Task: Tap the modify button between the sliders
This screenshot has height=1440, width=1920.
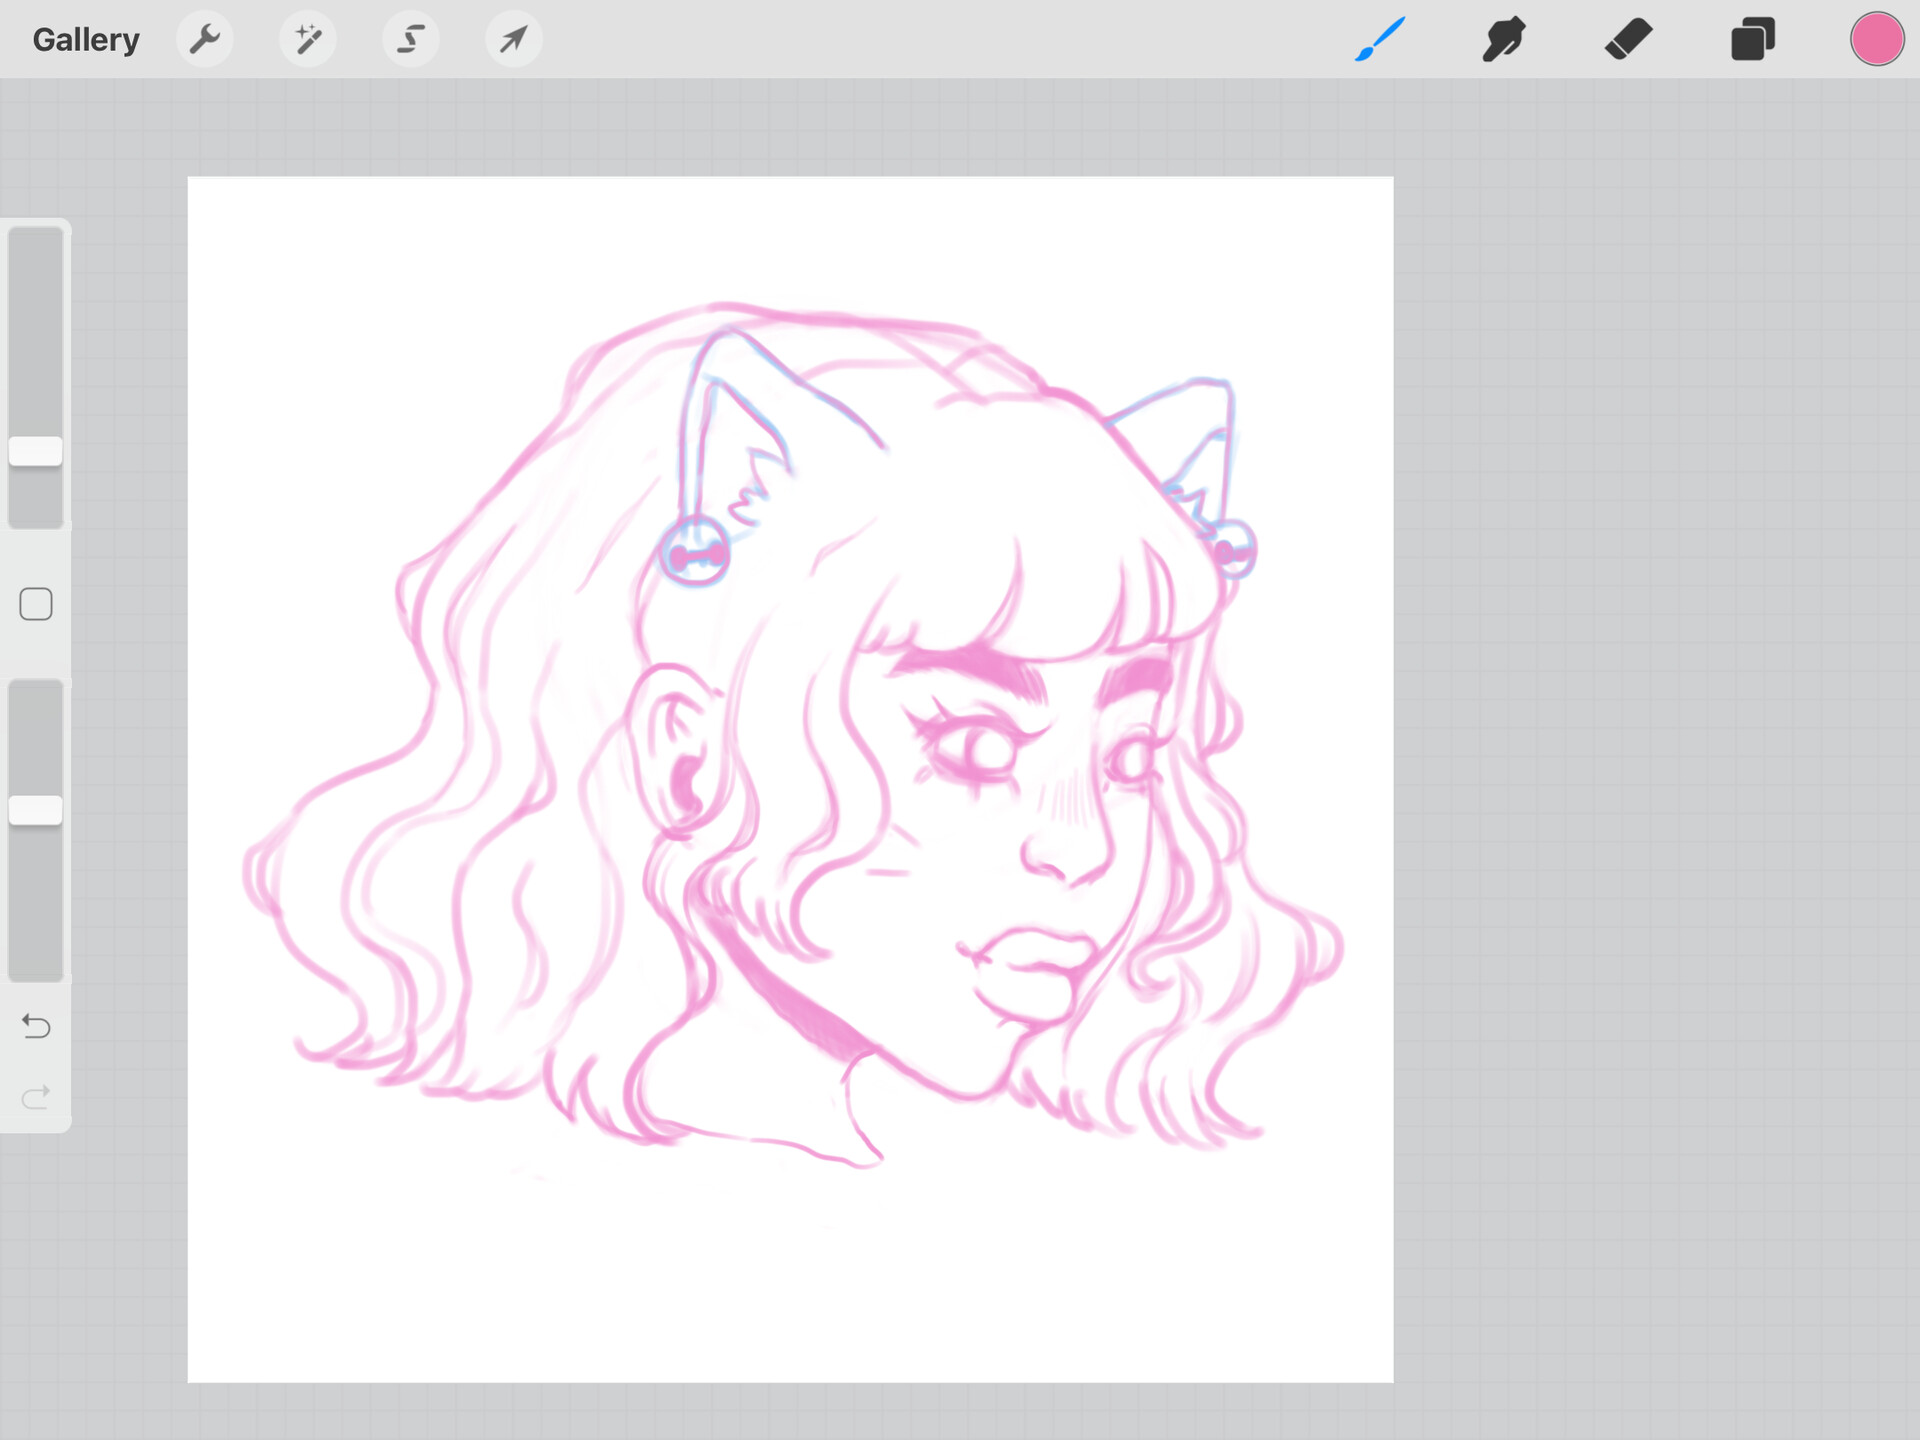Action: [x=36, y=603]
